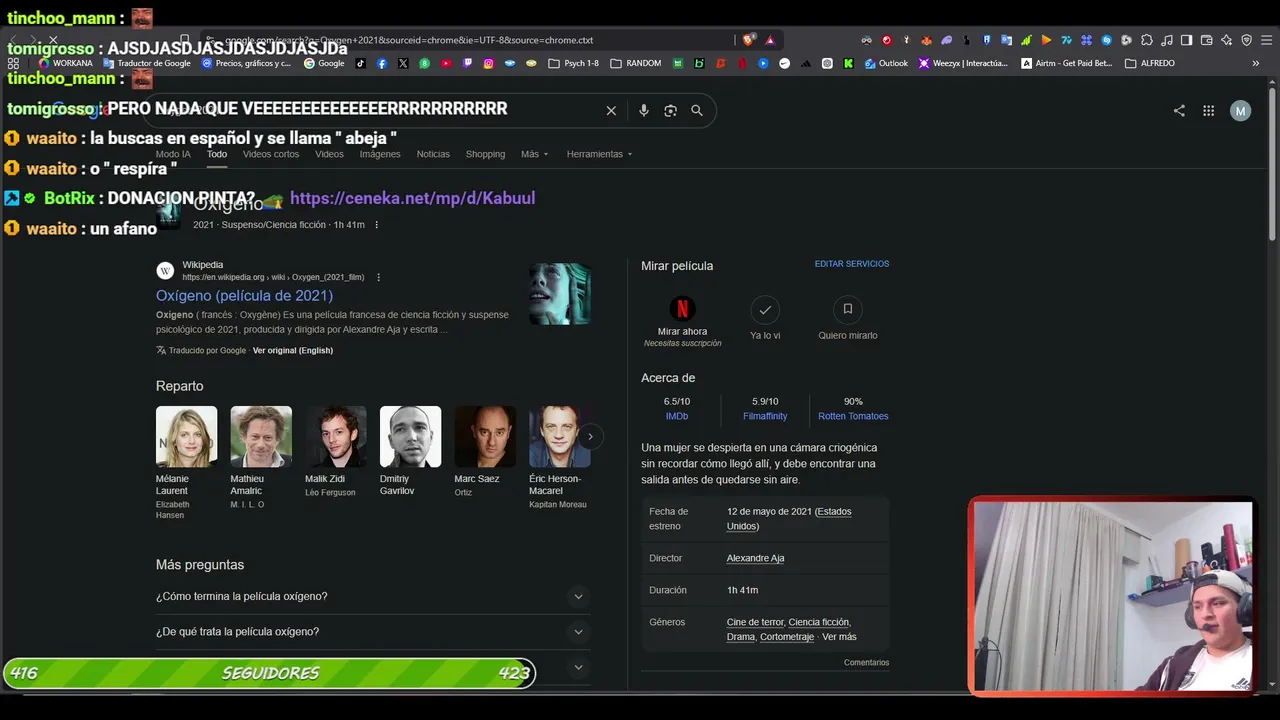Open the Filmaffinity rating link

[765, 416]
